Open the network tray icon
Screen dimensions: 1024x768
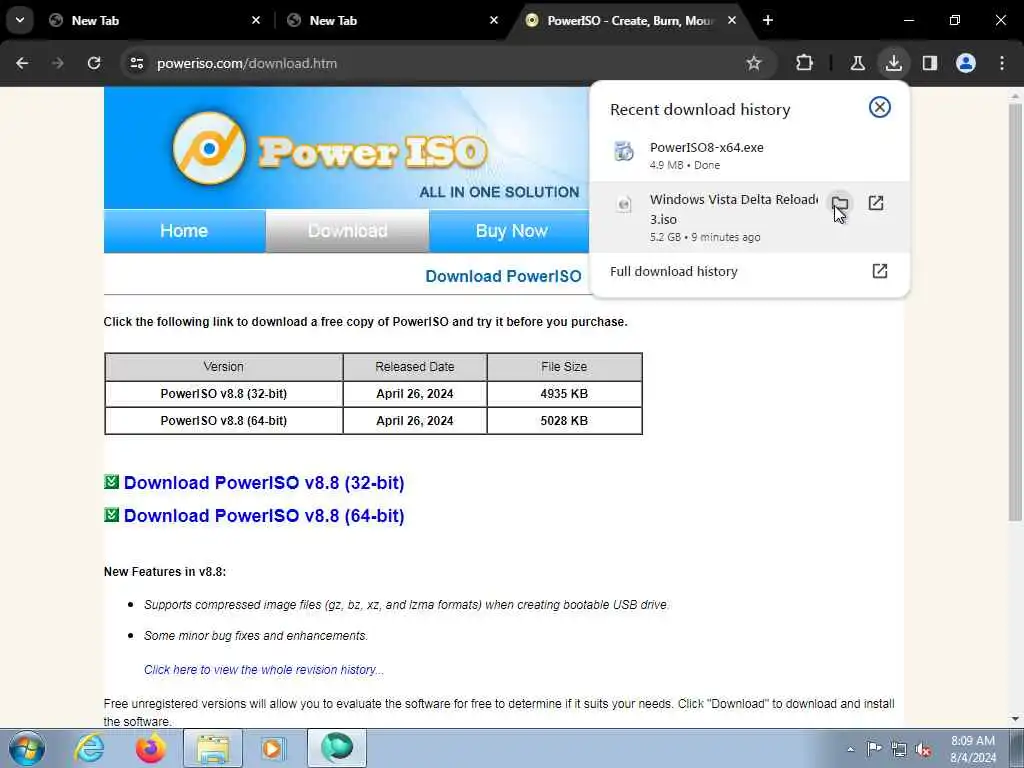[899, 749]
